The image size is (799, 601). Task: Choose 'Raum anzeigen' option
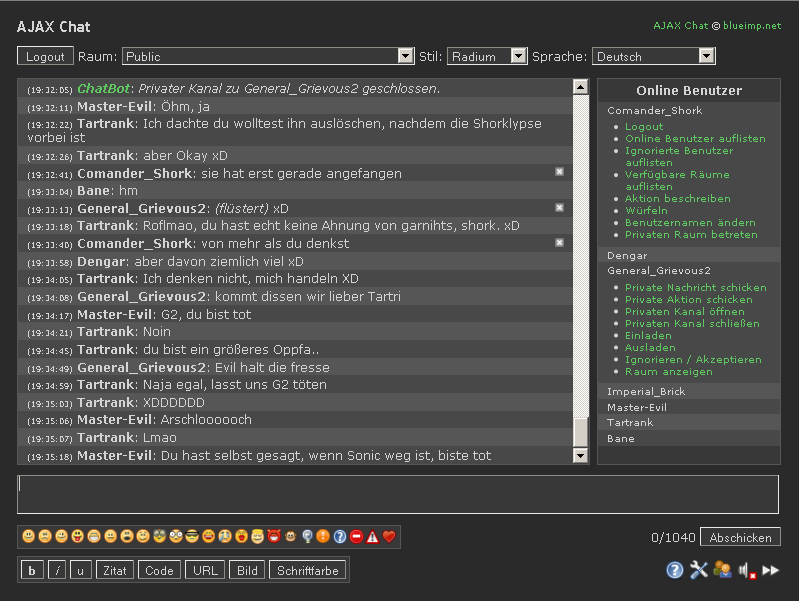coord(669,372)
